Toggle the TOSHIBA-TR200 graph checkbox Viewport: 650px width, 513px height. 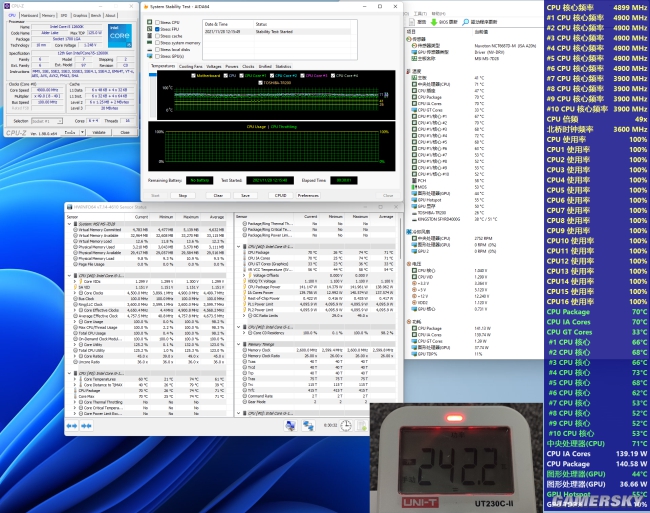point(260,82)
